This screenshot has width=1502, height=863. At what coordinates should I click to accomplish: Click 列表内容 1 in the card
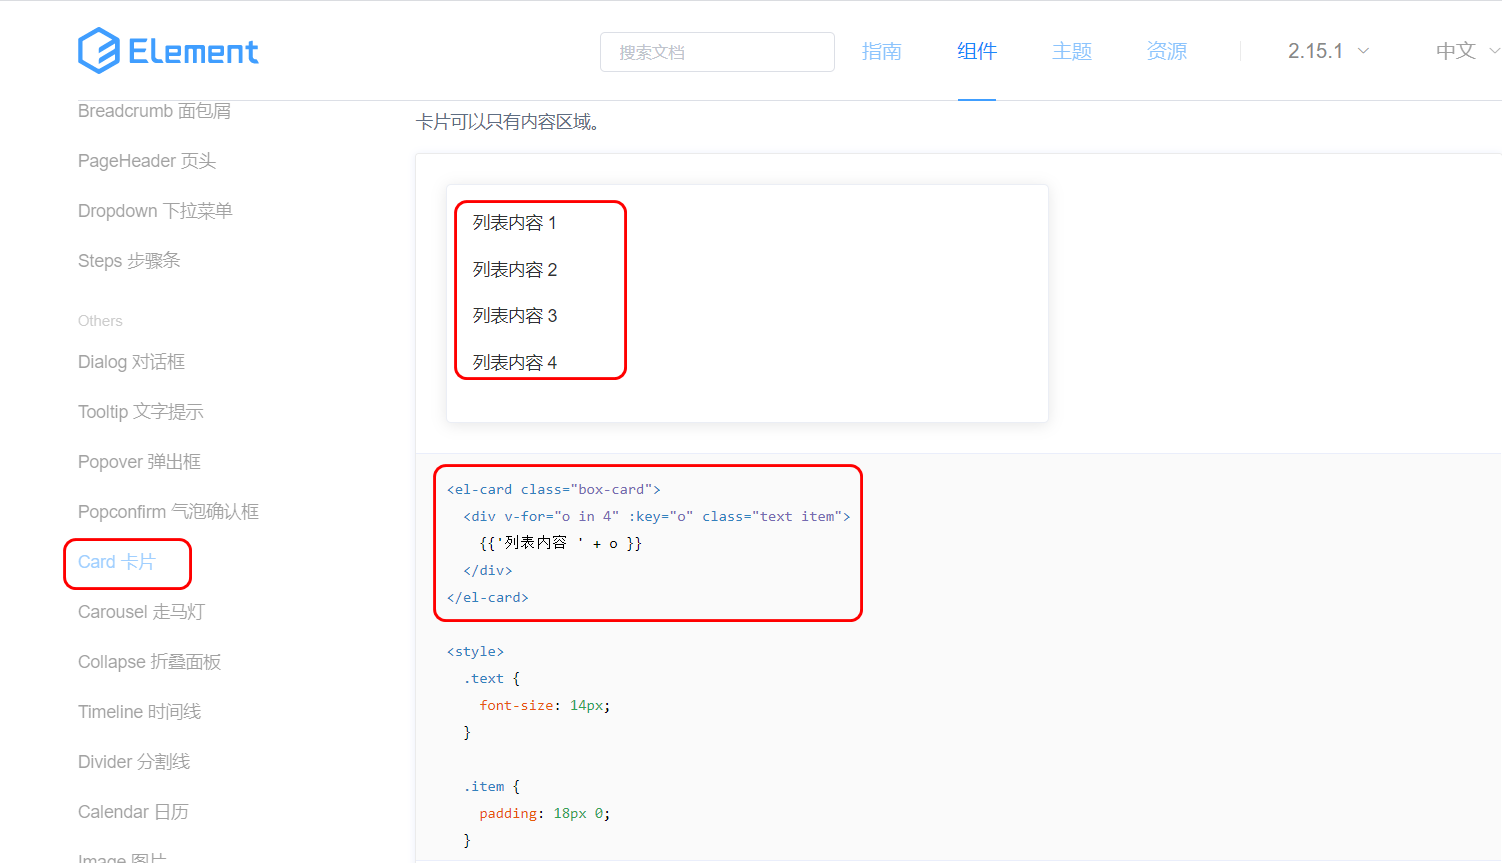(x=515, y=223)
